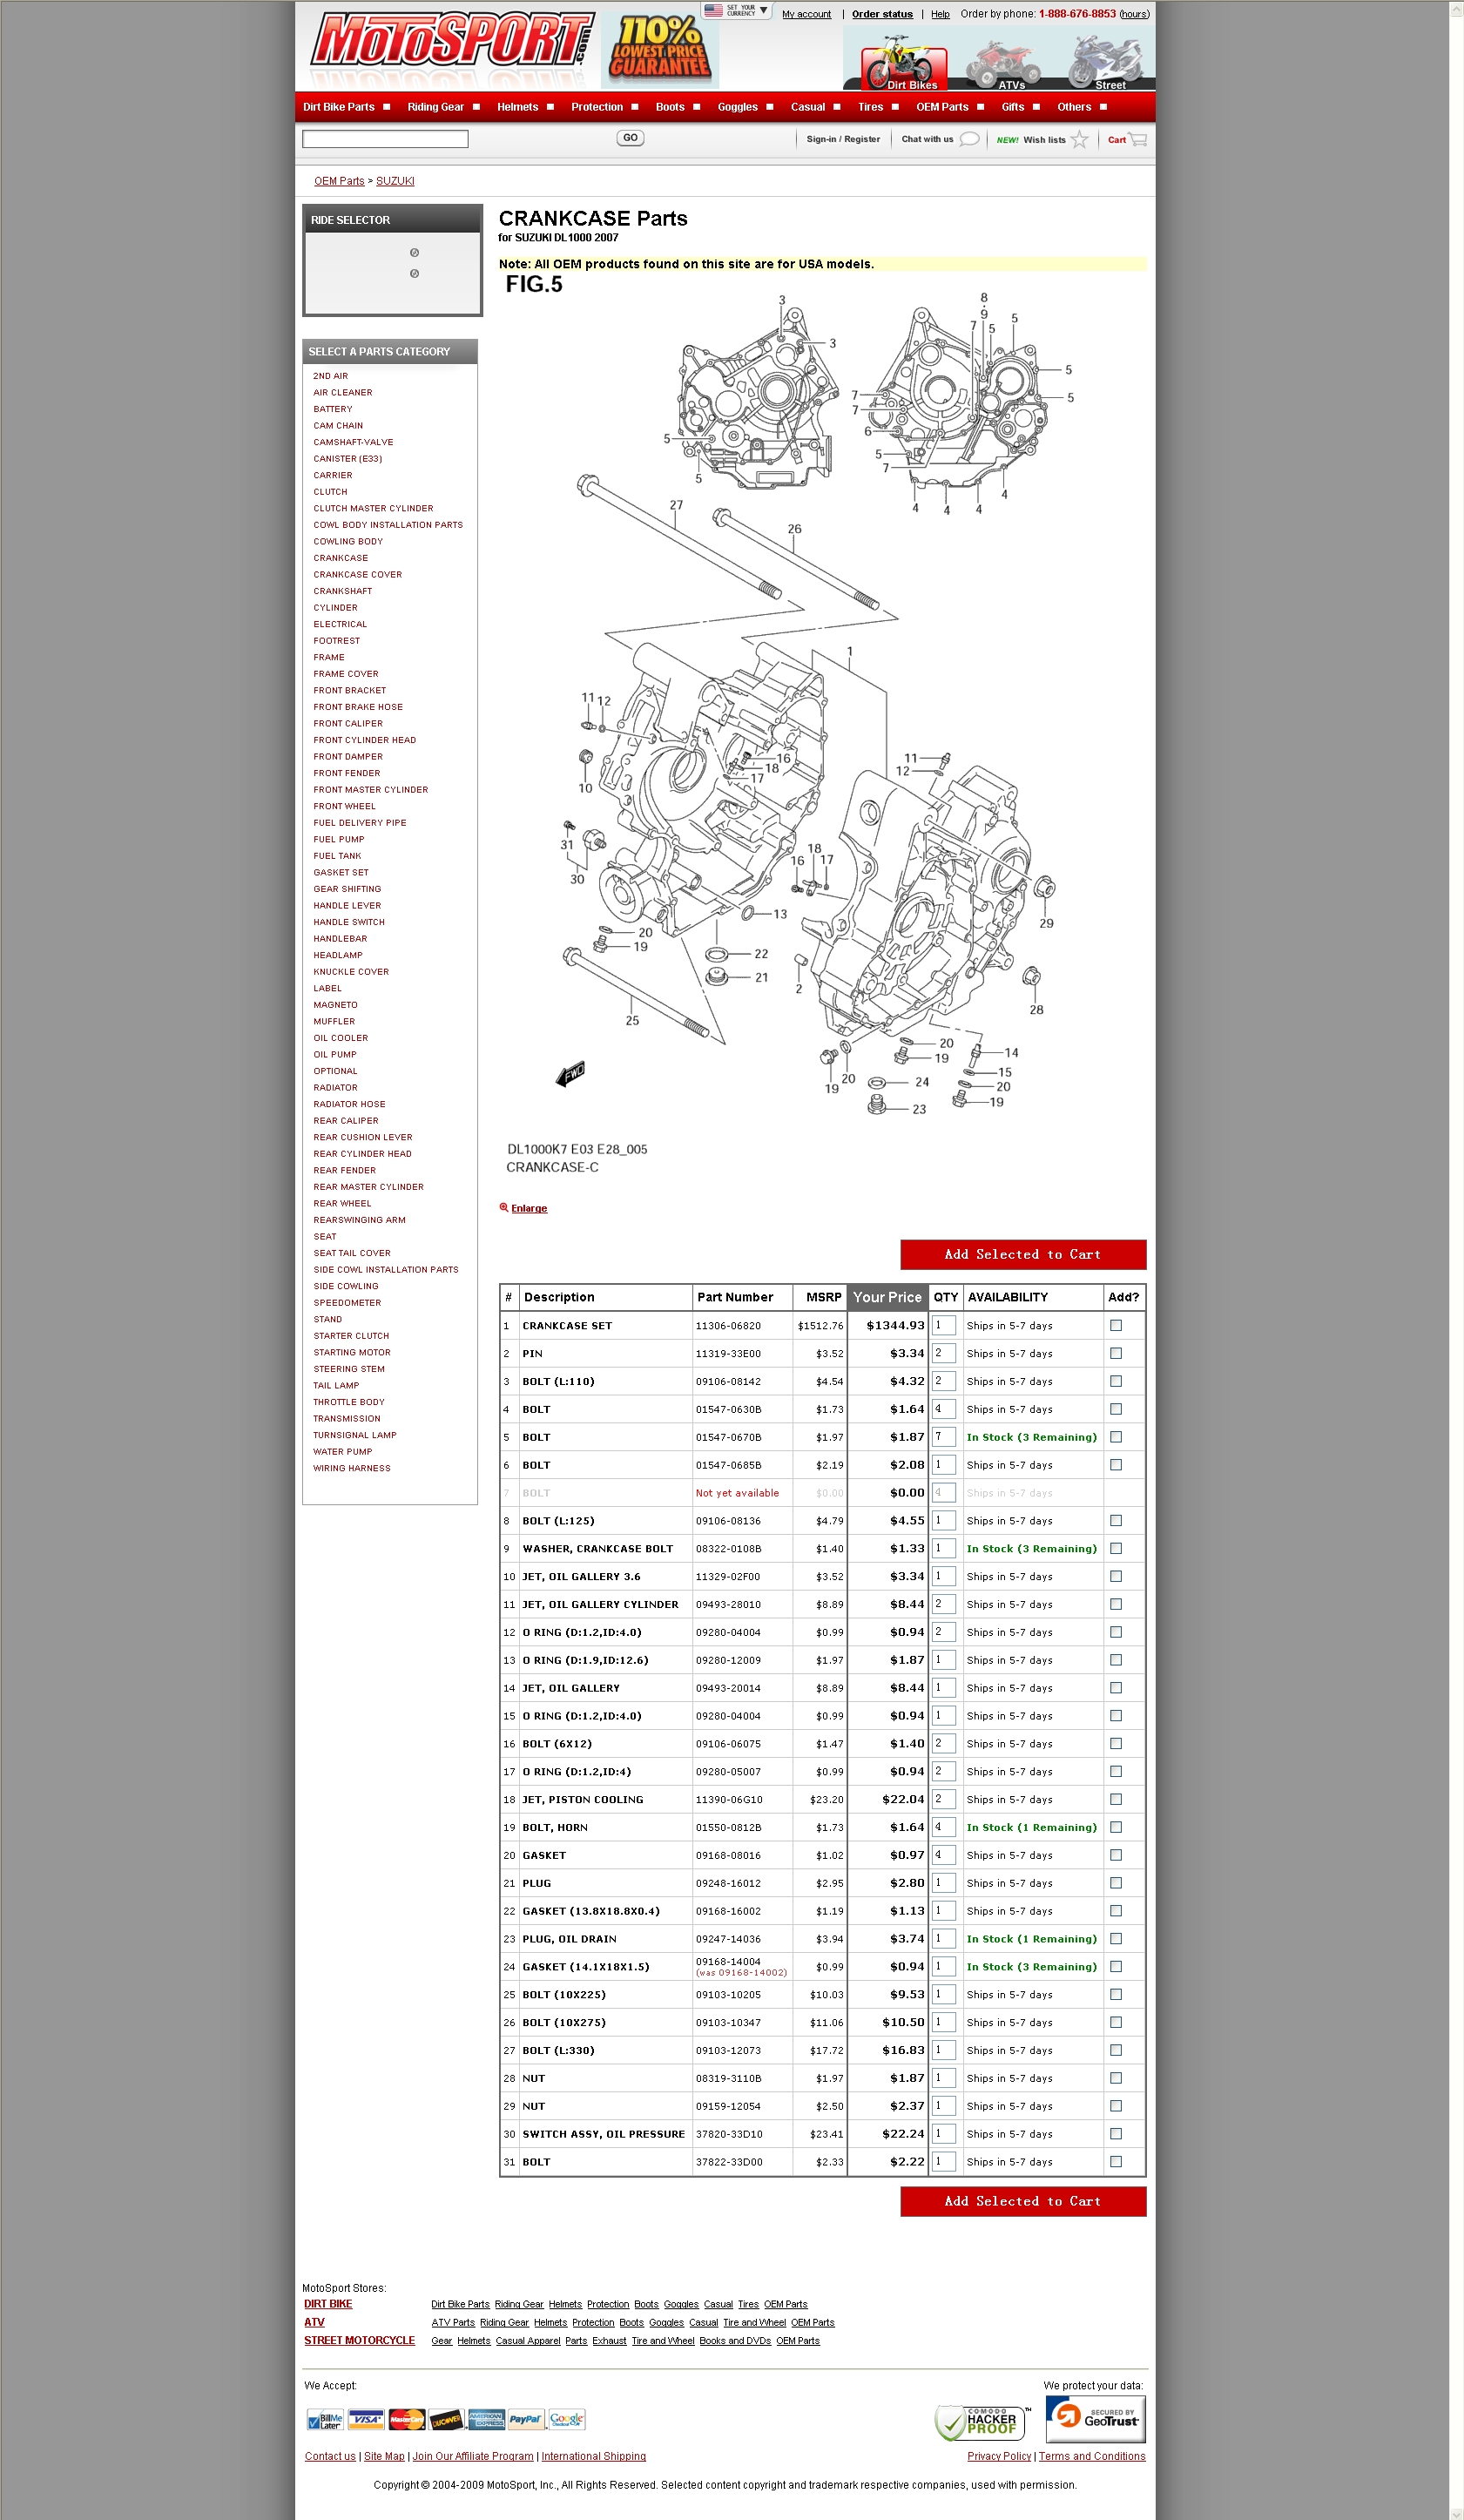Image resolution: width=1464 pixels, height=2520 pixels.
Task: Click part number 11306-06820
Action: coord(728,1326)
